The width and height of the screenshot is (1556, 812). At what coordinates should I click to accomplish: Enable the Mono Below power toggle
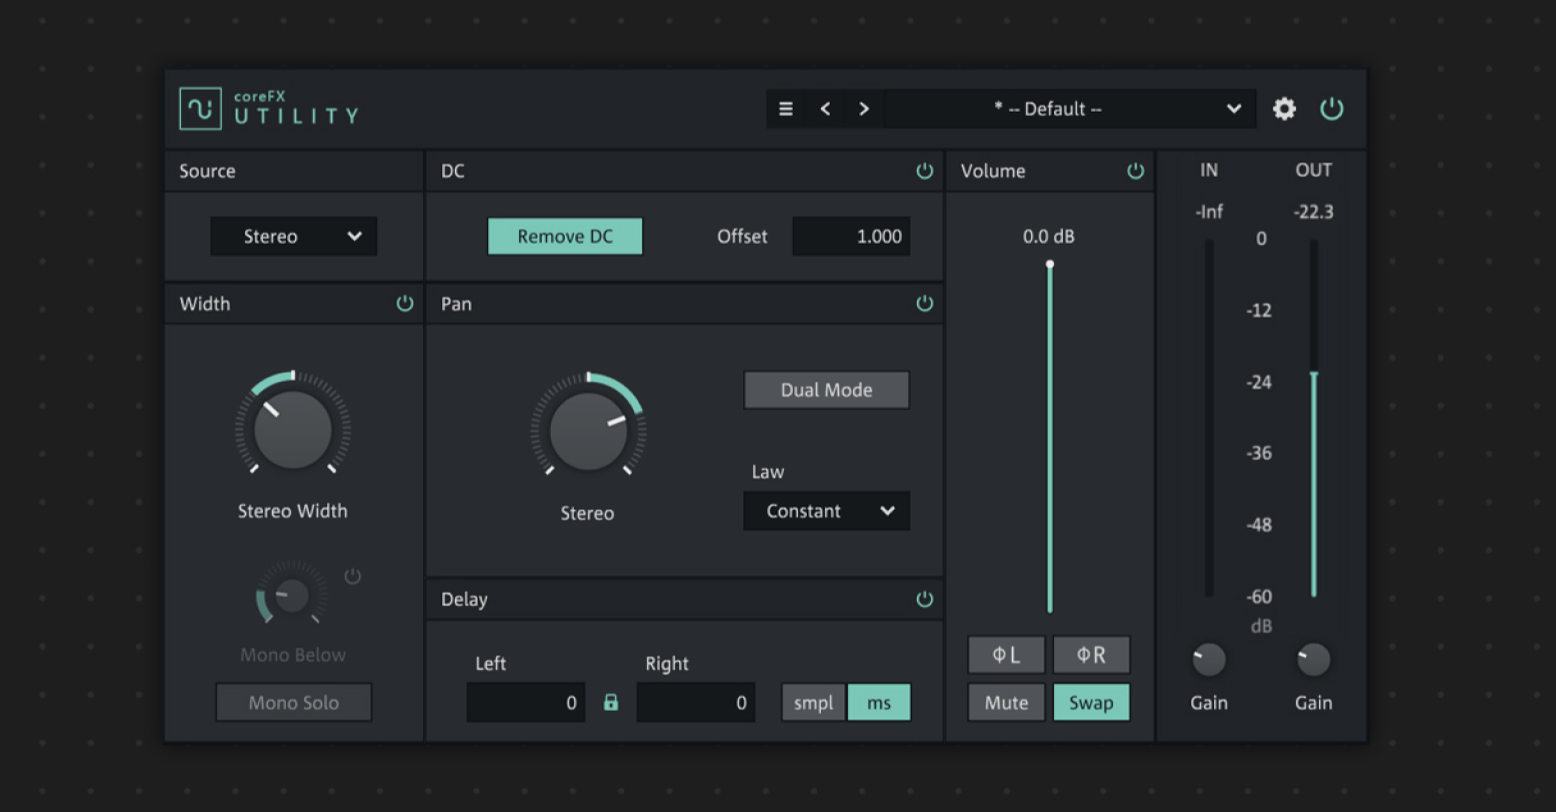pos(352,576)
